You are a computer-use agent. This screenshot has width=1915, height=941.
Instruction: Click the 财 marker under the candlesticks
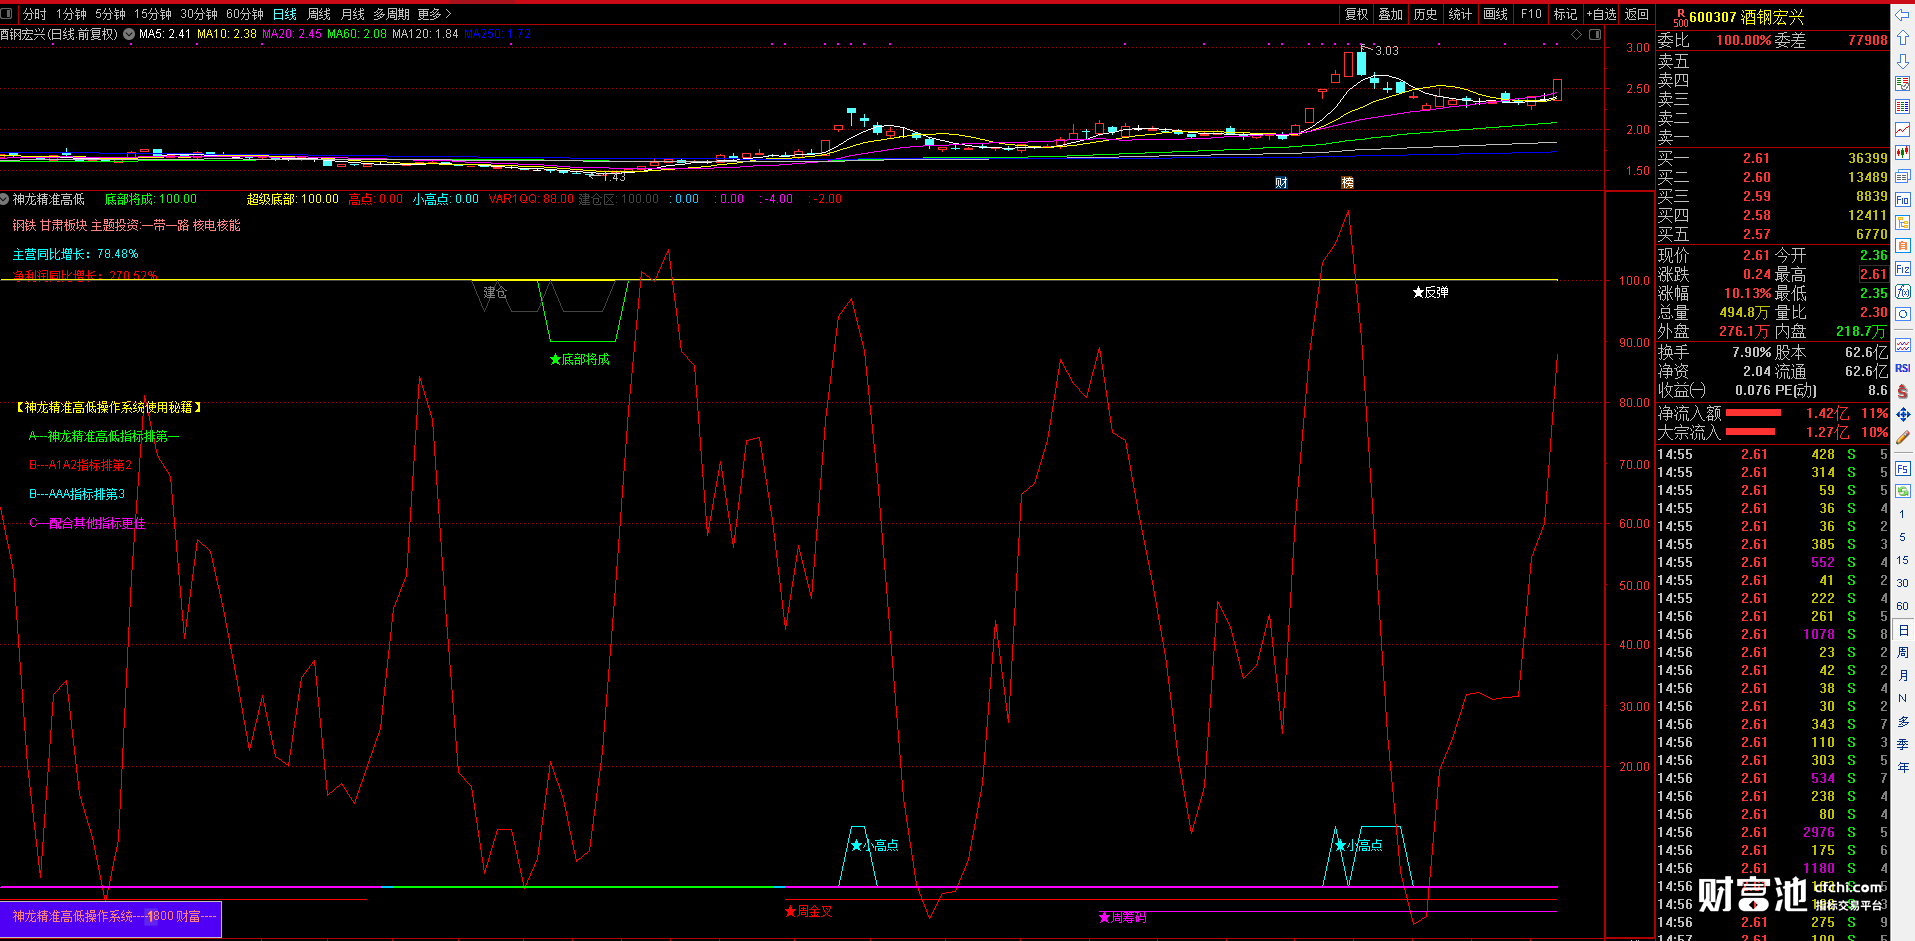[x=1281, y=182]
